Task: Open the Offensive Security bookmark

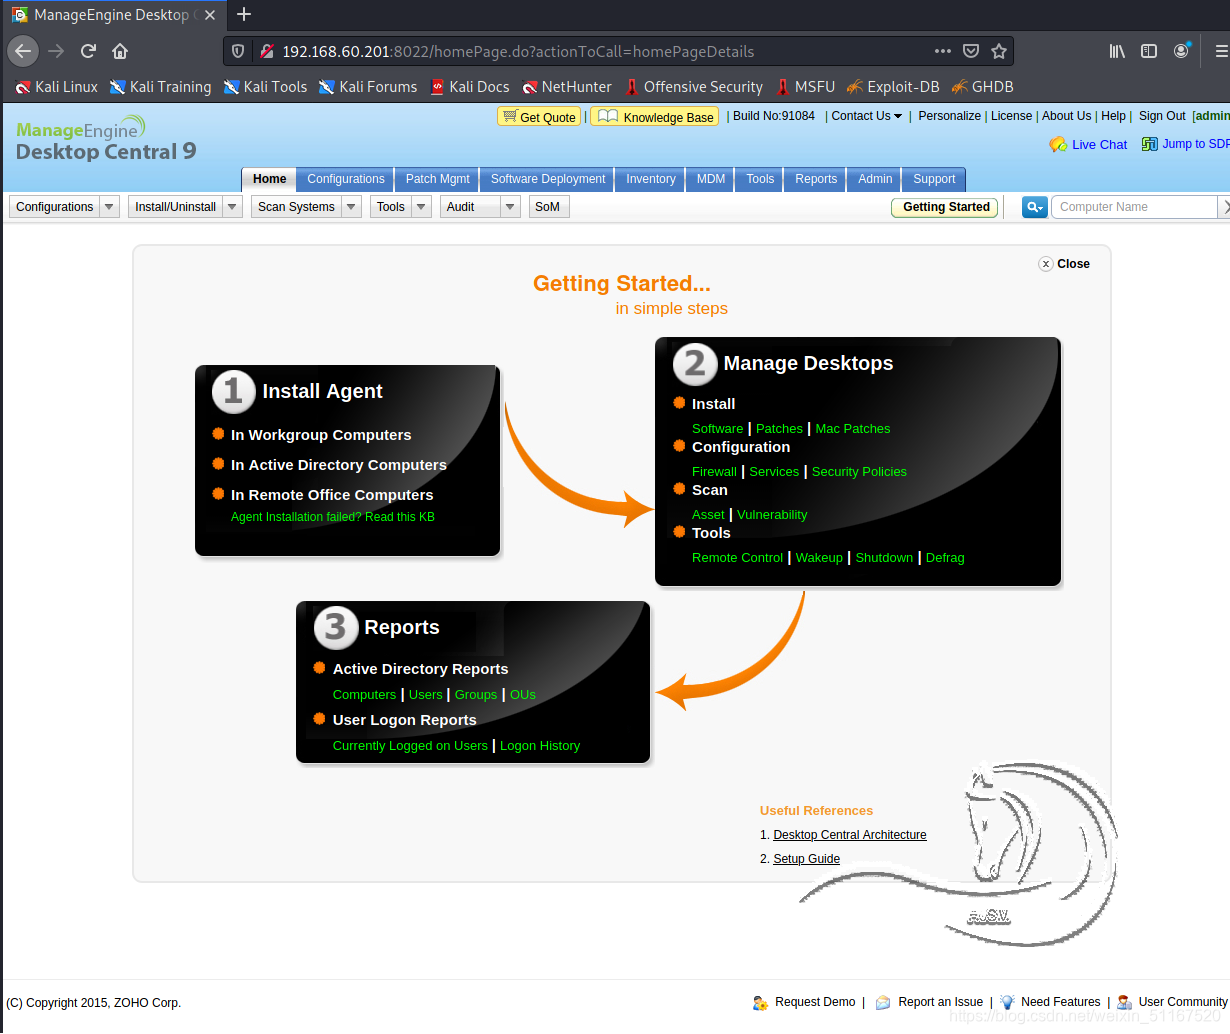Action: coord(693,87)
